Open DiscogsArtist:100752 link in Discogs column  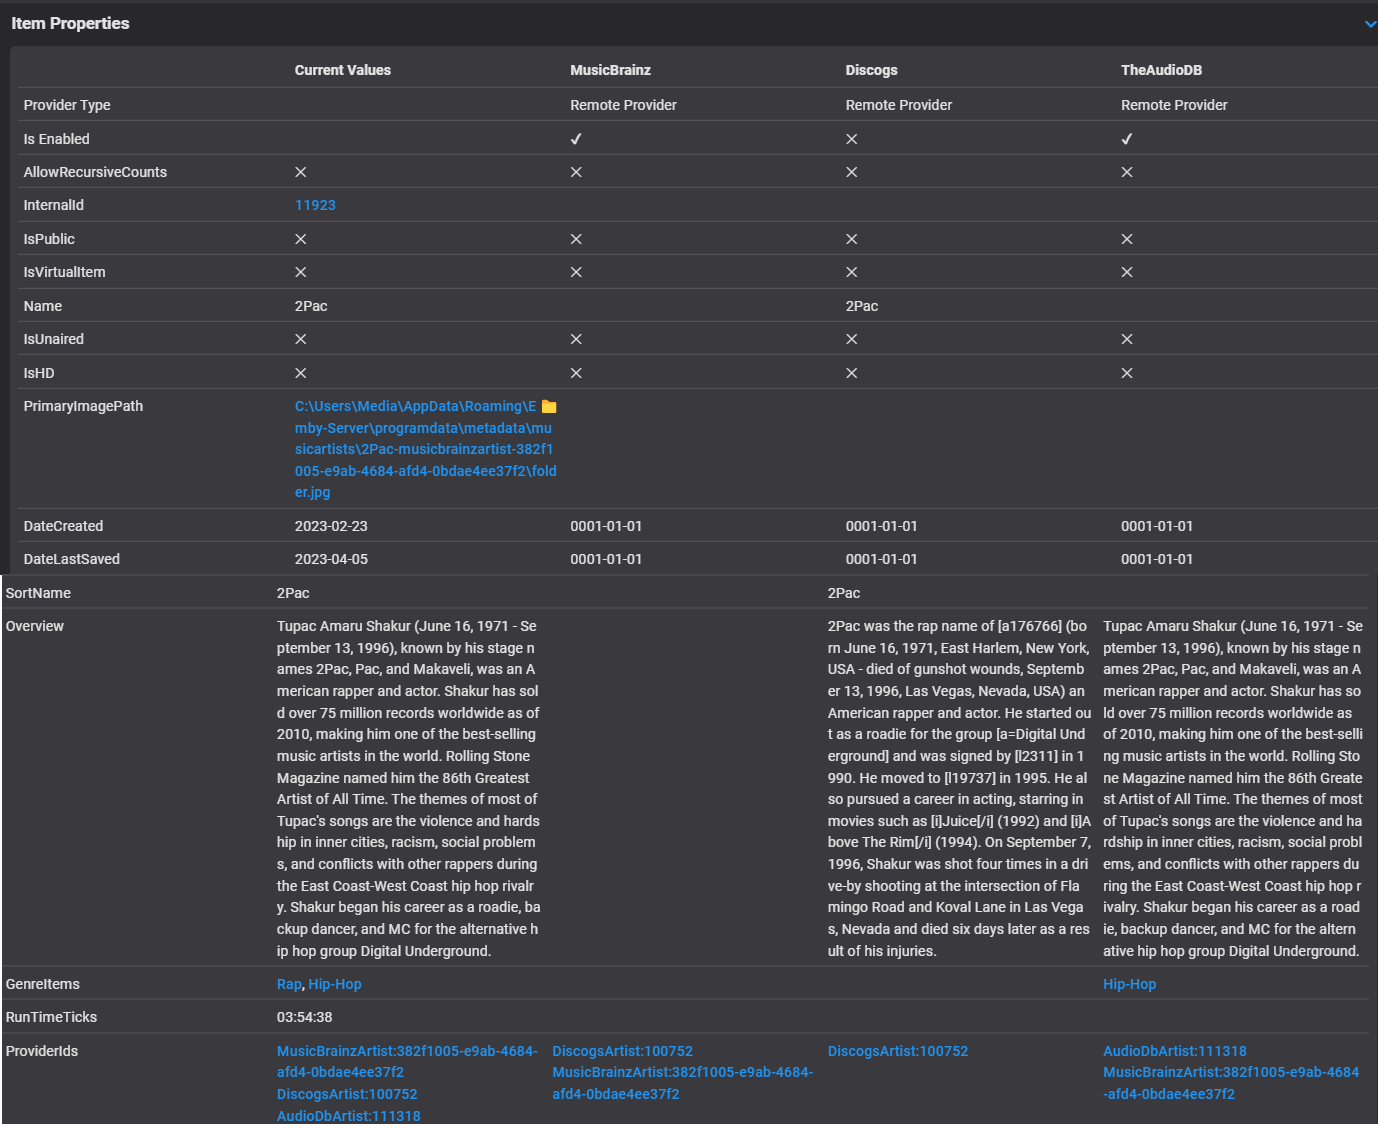tap(898, 1051)
